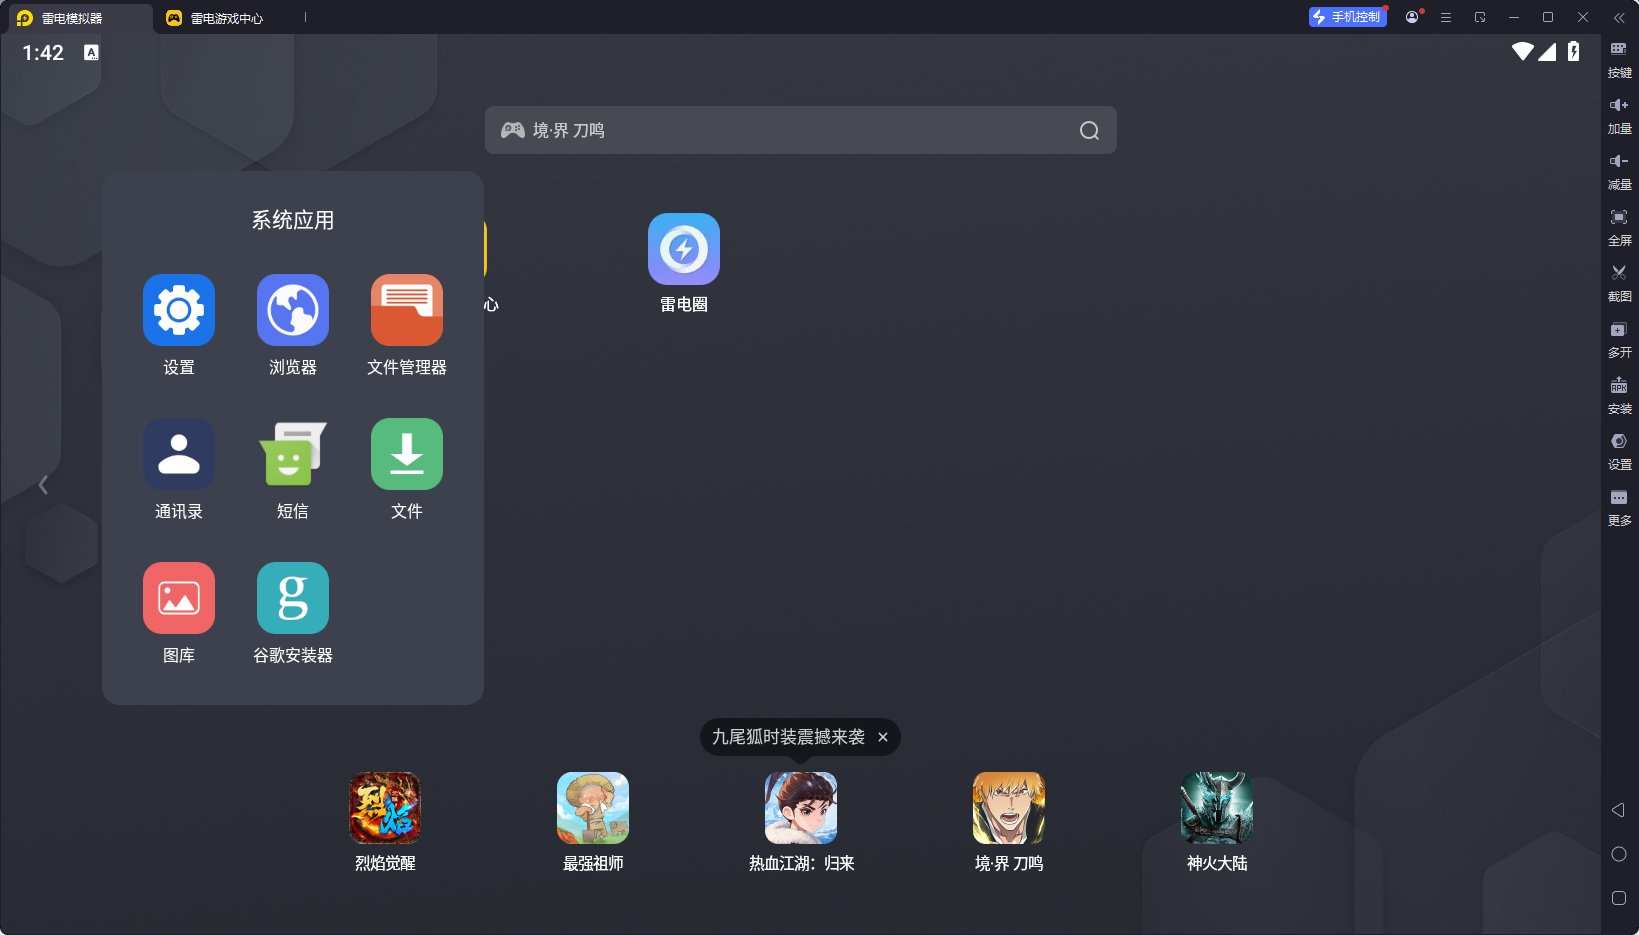Image resolution: width=1639 pixels, height=935 pixels.
Task: Click the 手机控制 button
Action: pos(1348,17)
